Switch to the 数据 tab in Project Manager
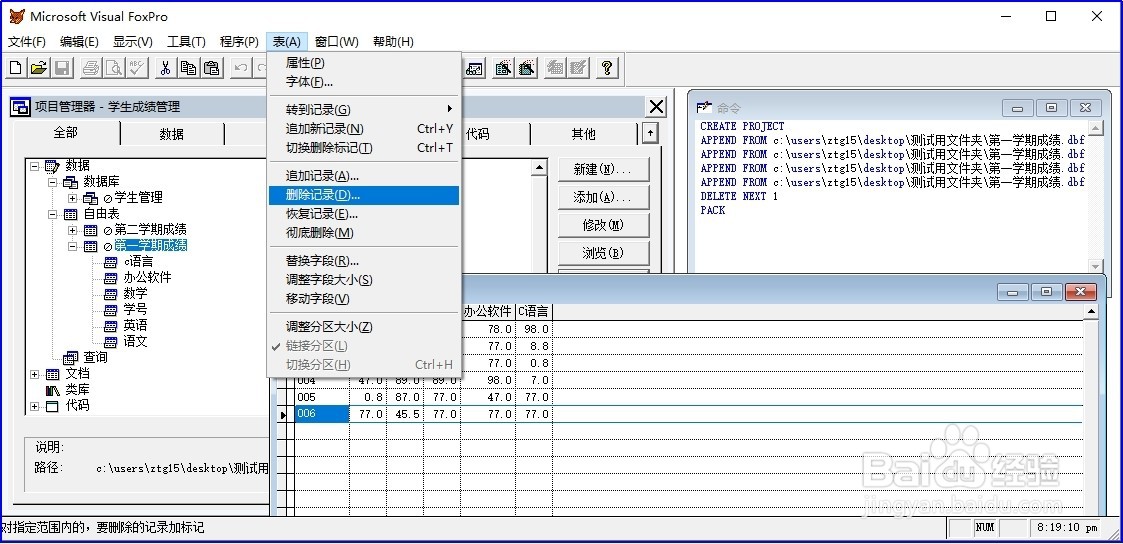1123x544 pixels. point(172,134)
